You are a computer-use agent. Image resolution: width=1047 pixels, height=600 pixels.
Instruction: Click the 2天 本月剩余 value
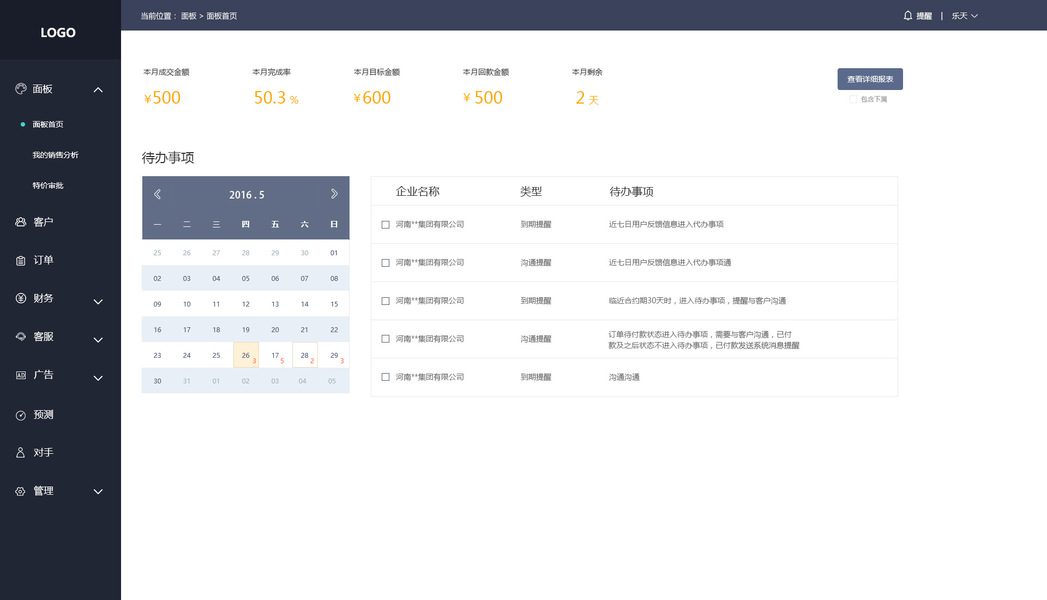pos(587,98)
